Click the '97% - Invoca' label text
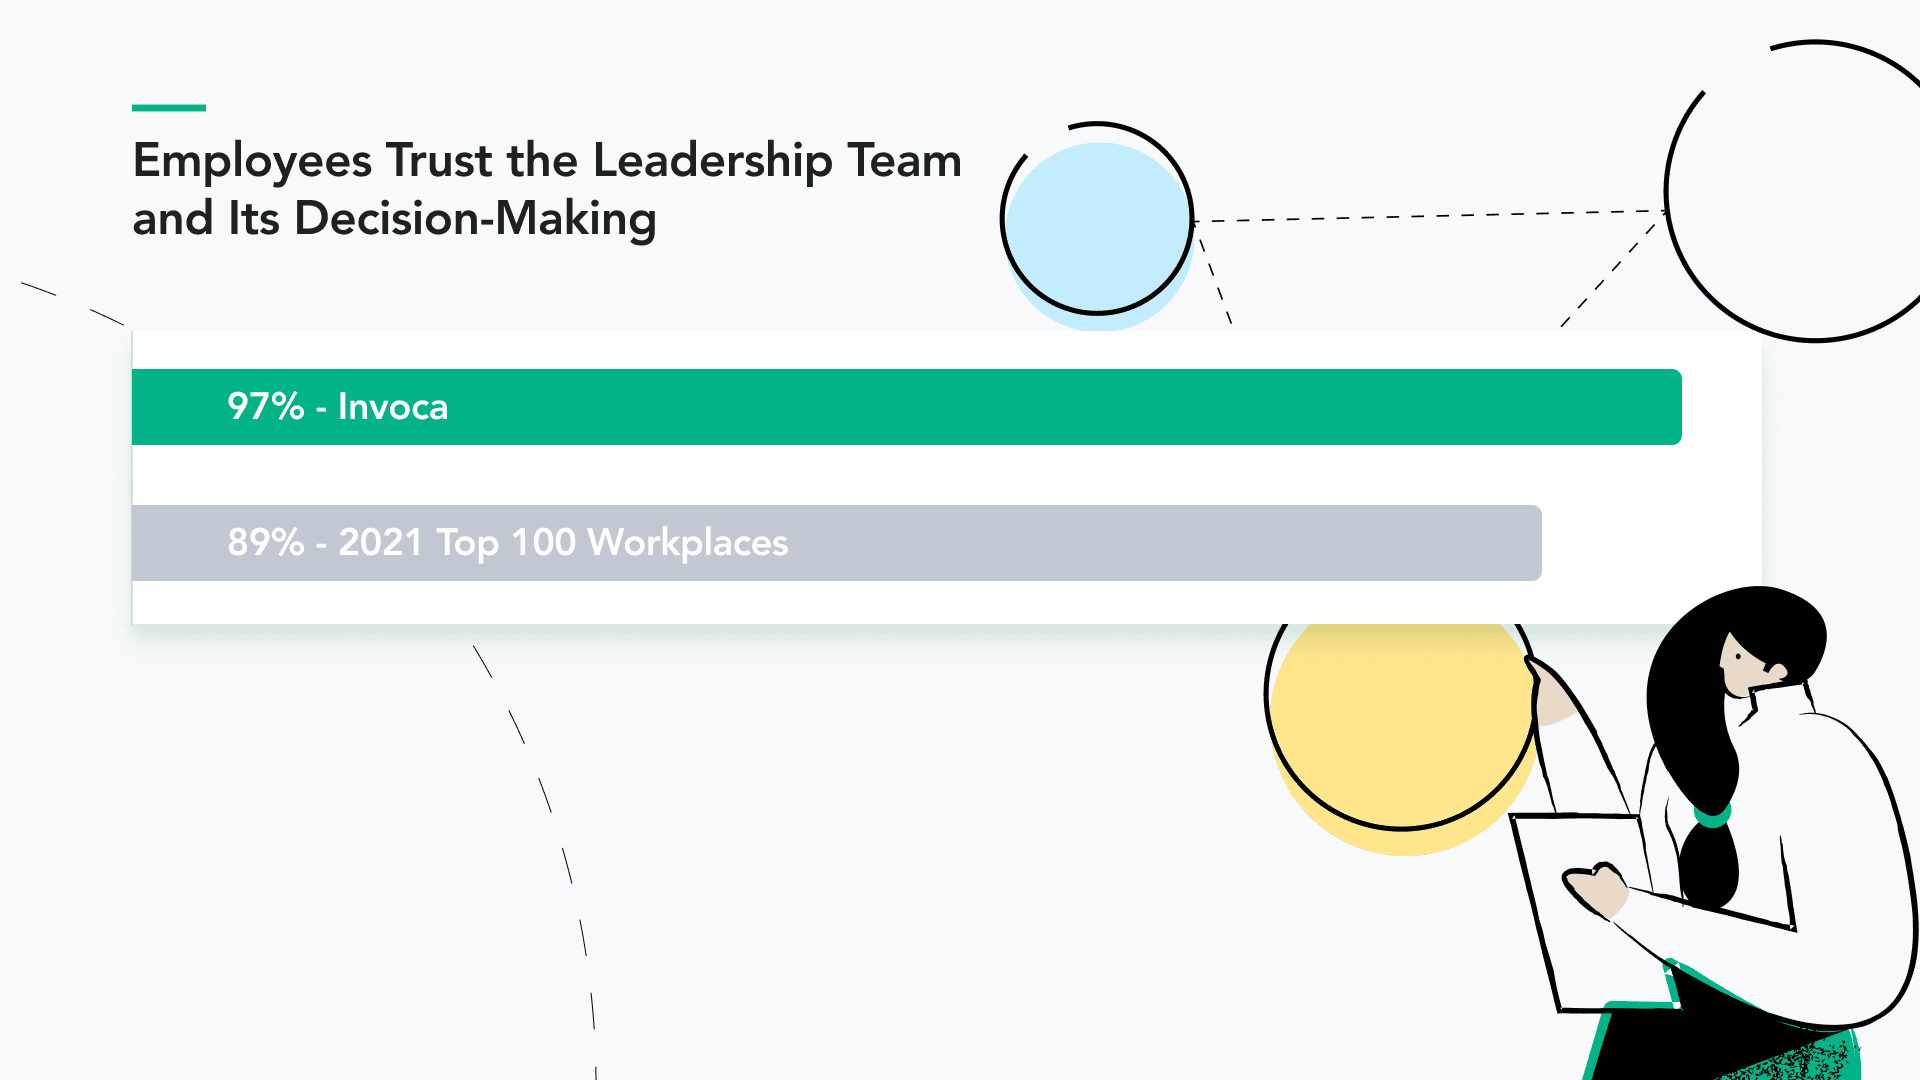Viewport: 1920px width, 1080px height. point(338,407)
